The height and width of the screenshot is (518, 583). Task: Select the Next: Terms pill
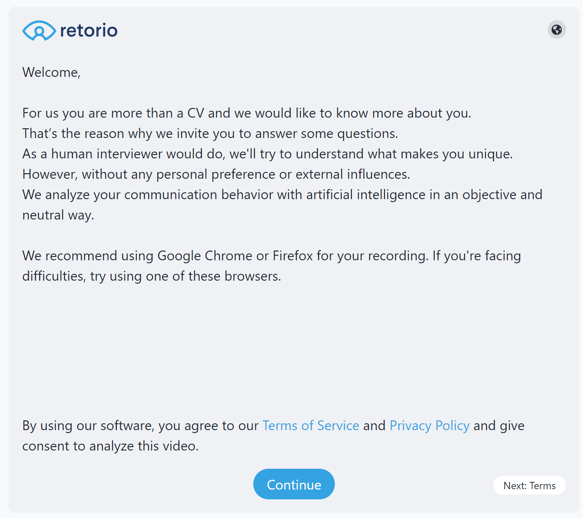(x=529, y=486)
